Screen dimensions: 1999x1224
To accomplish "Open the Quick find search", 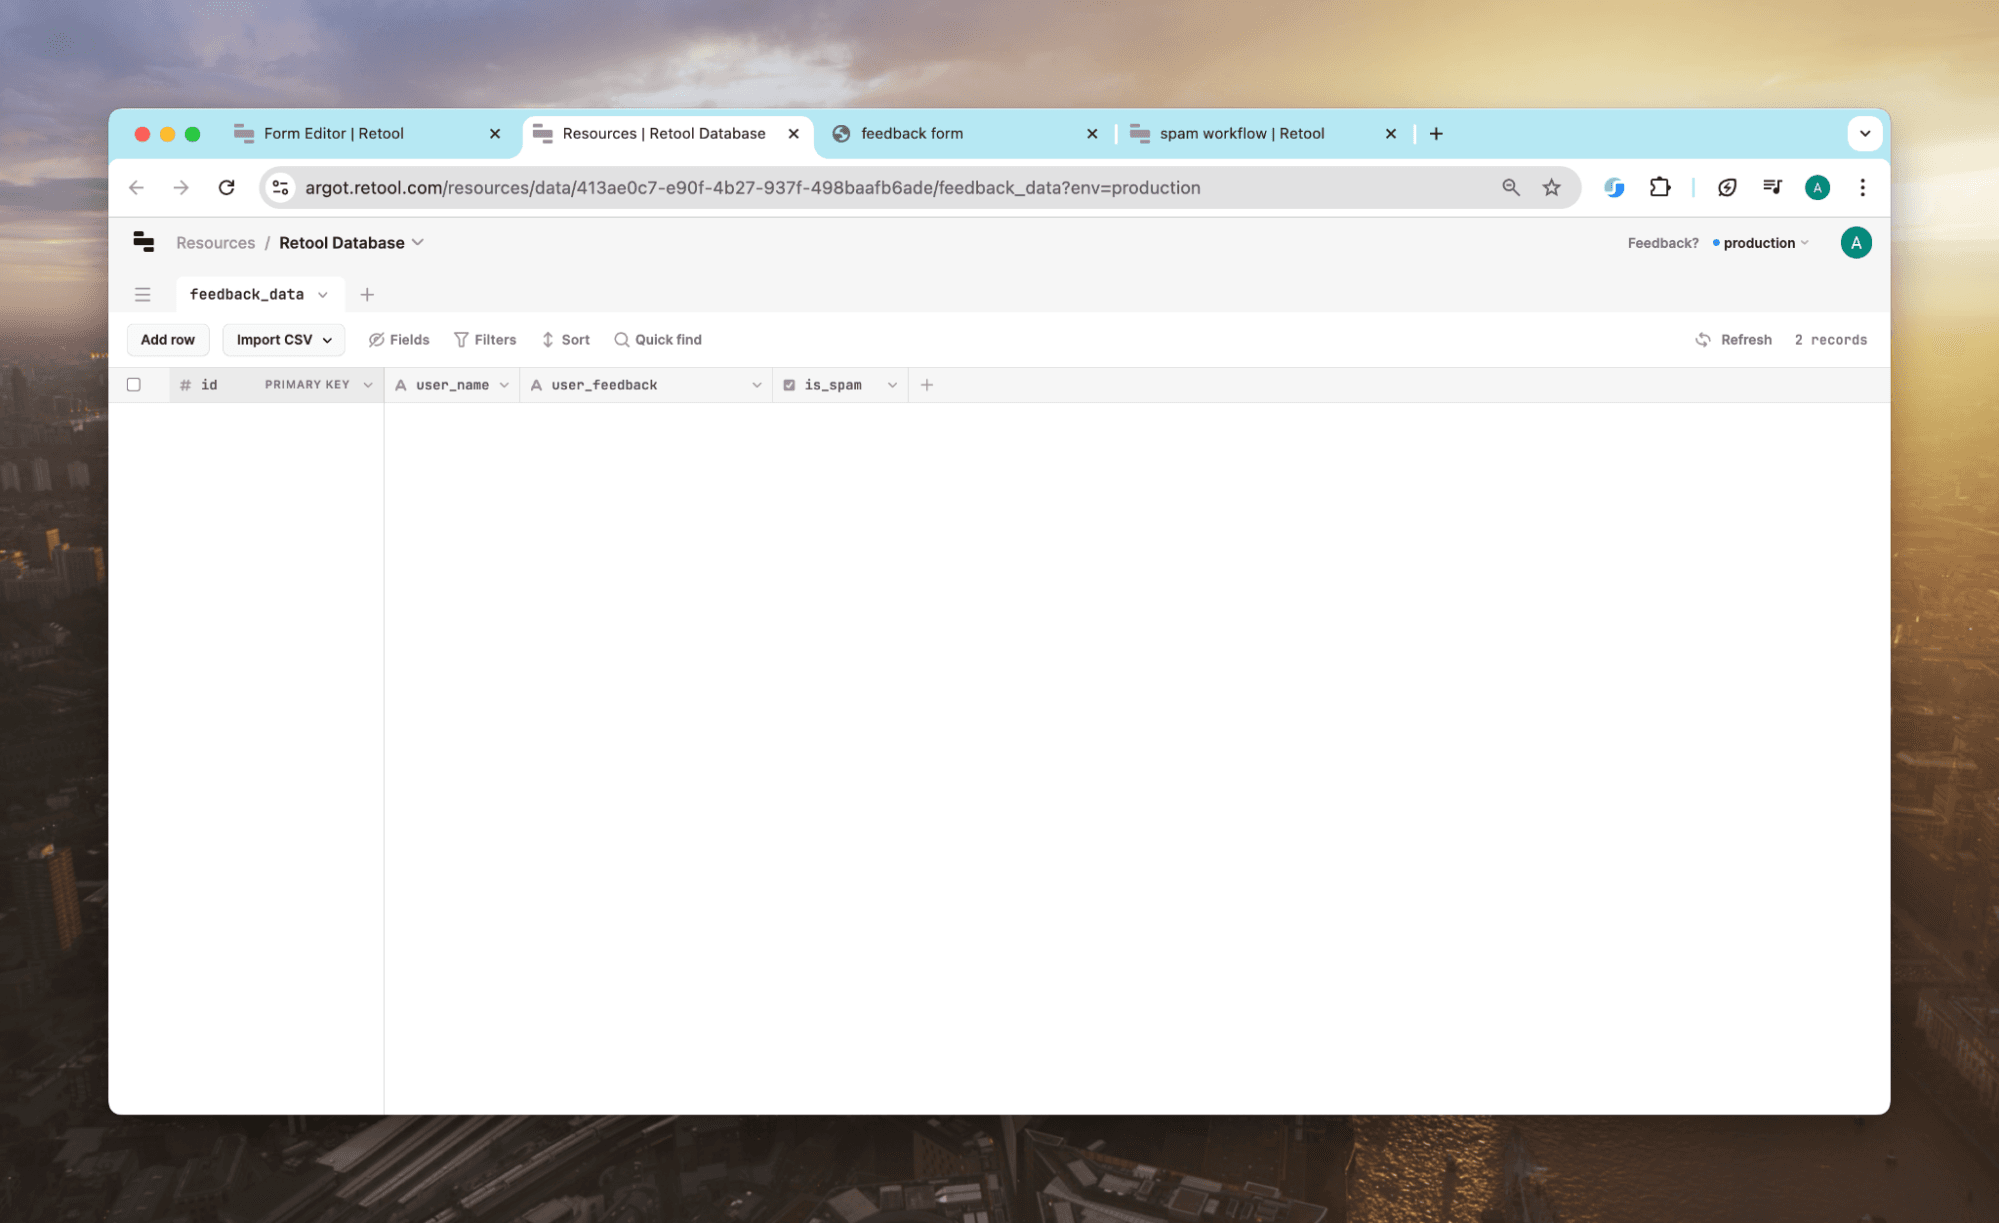I will click(658, 340).
